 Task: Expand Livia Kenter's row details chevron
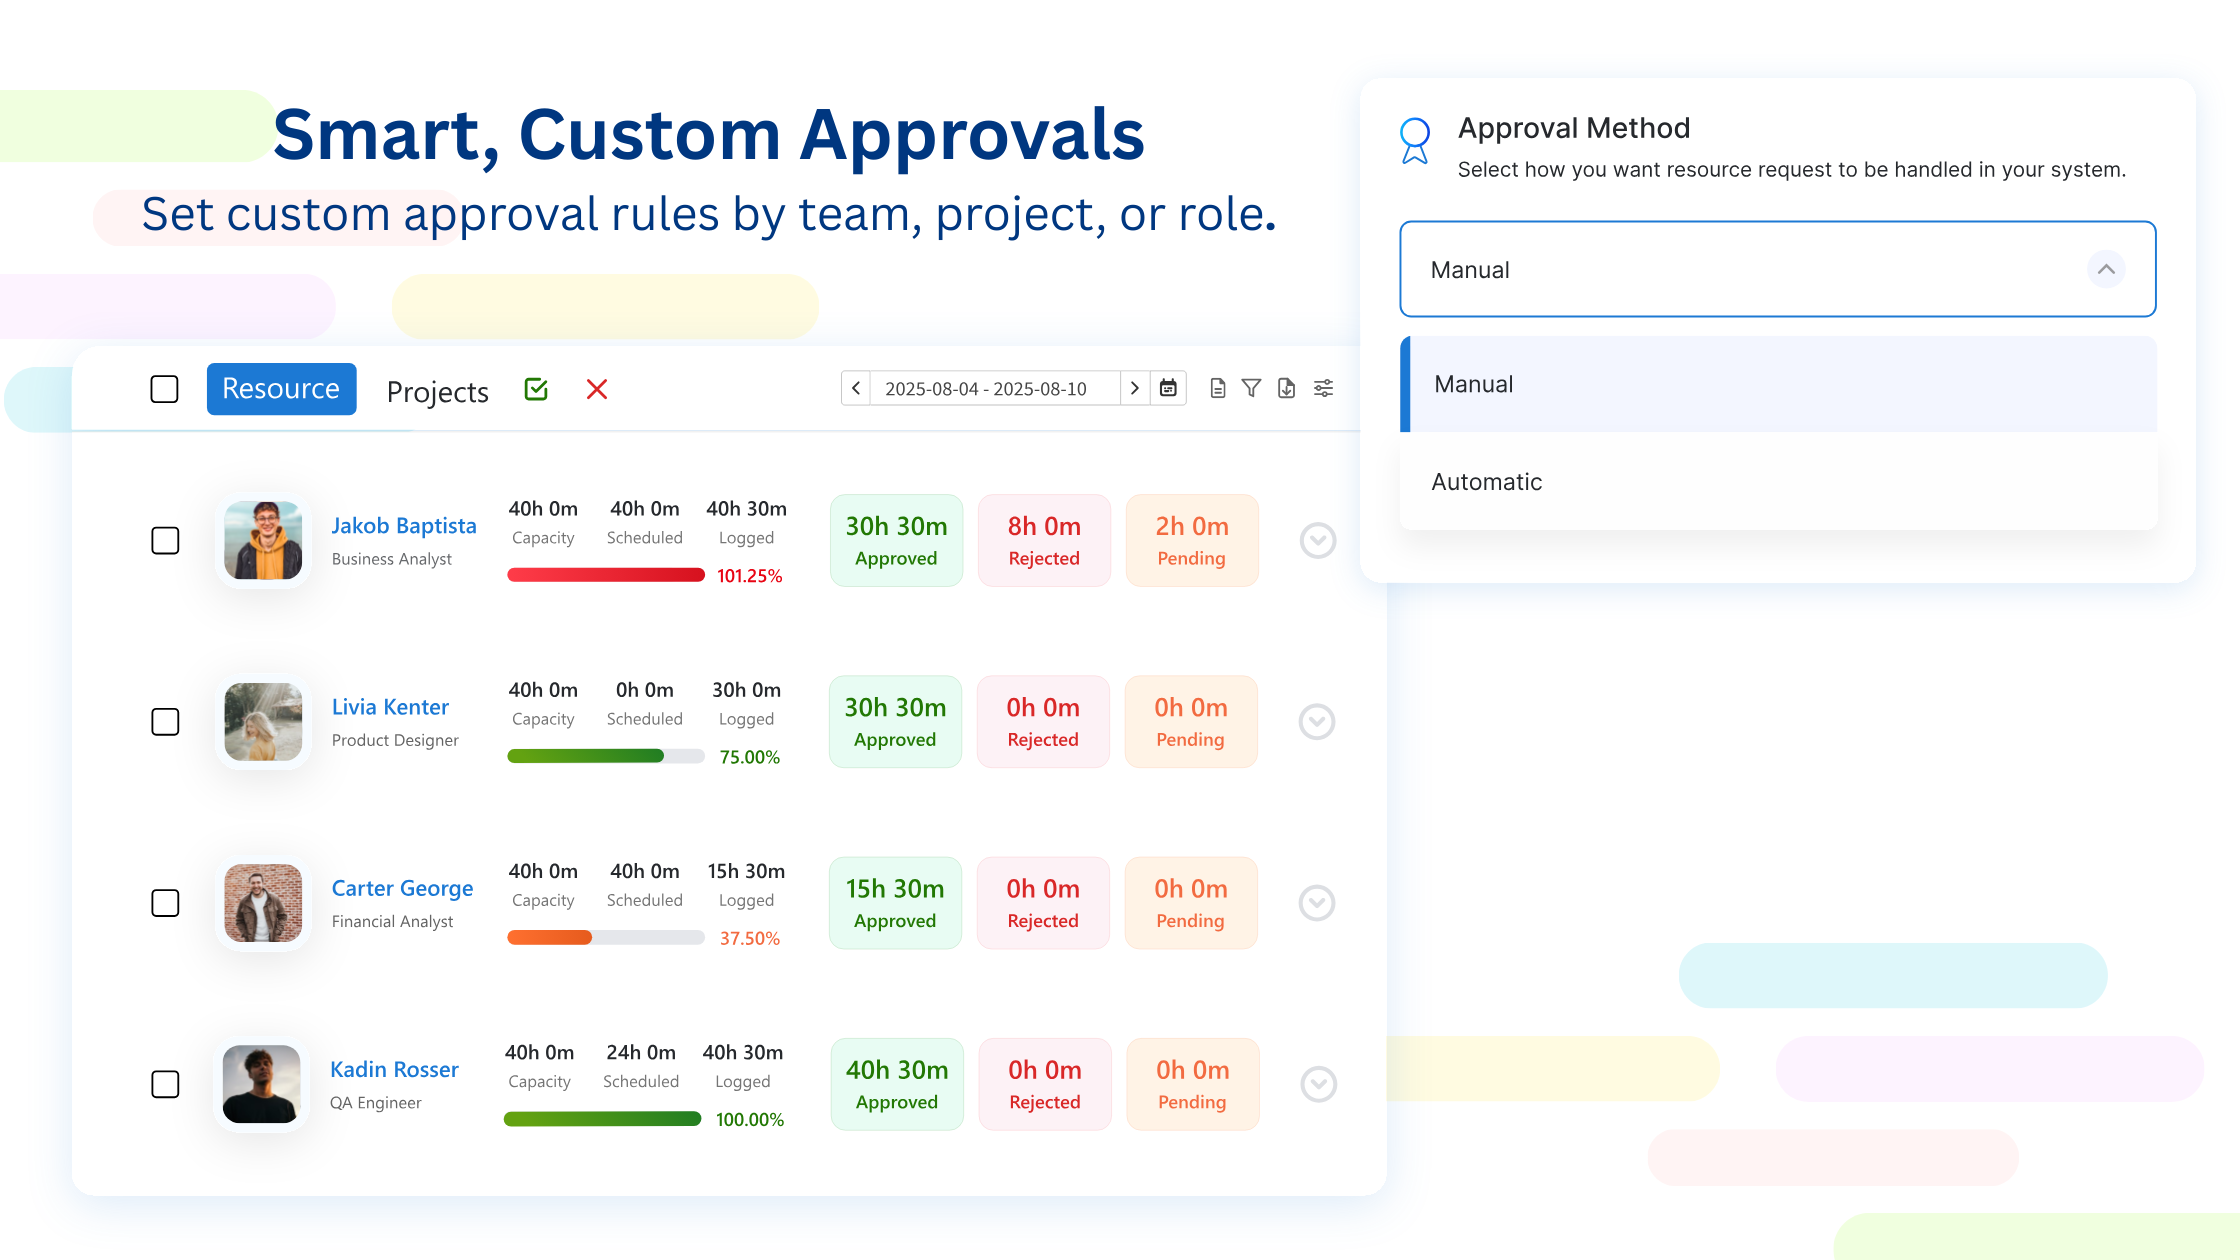click(1317, 722)
